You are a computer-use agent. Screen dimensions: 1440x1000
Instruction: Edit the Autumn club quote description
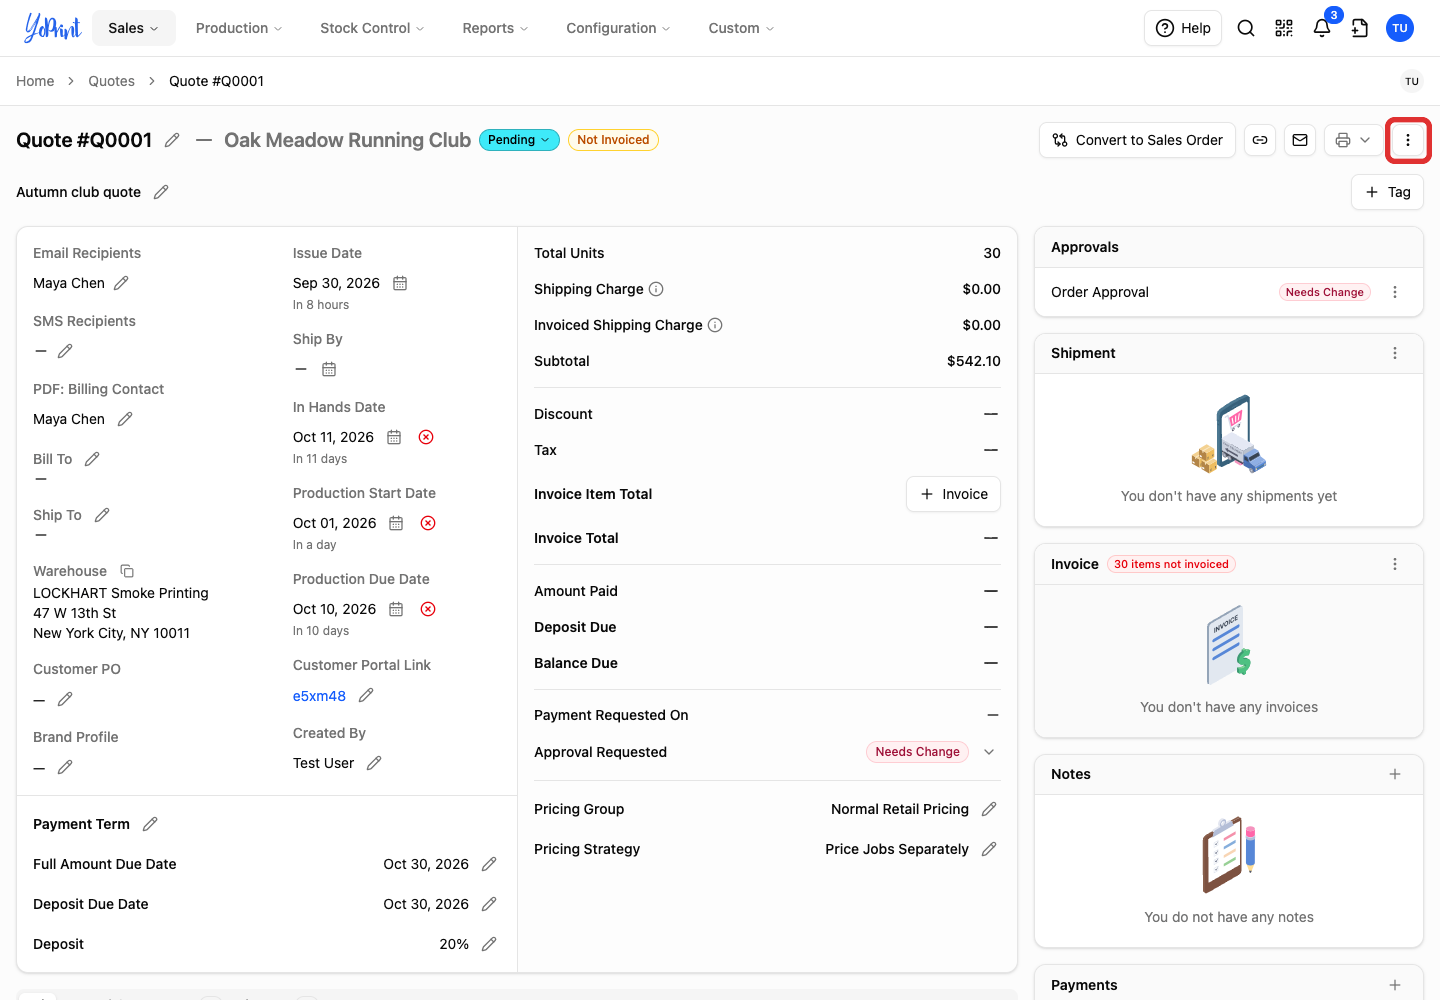tap(161, 192)
